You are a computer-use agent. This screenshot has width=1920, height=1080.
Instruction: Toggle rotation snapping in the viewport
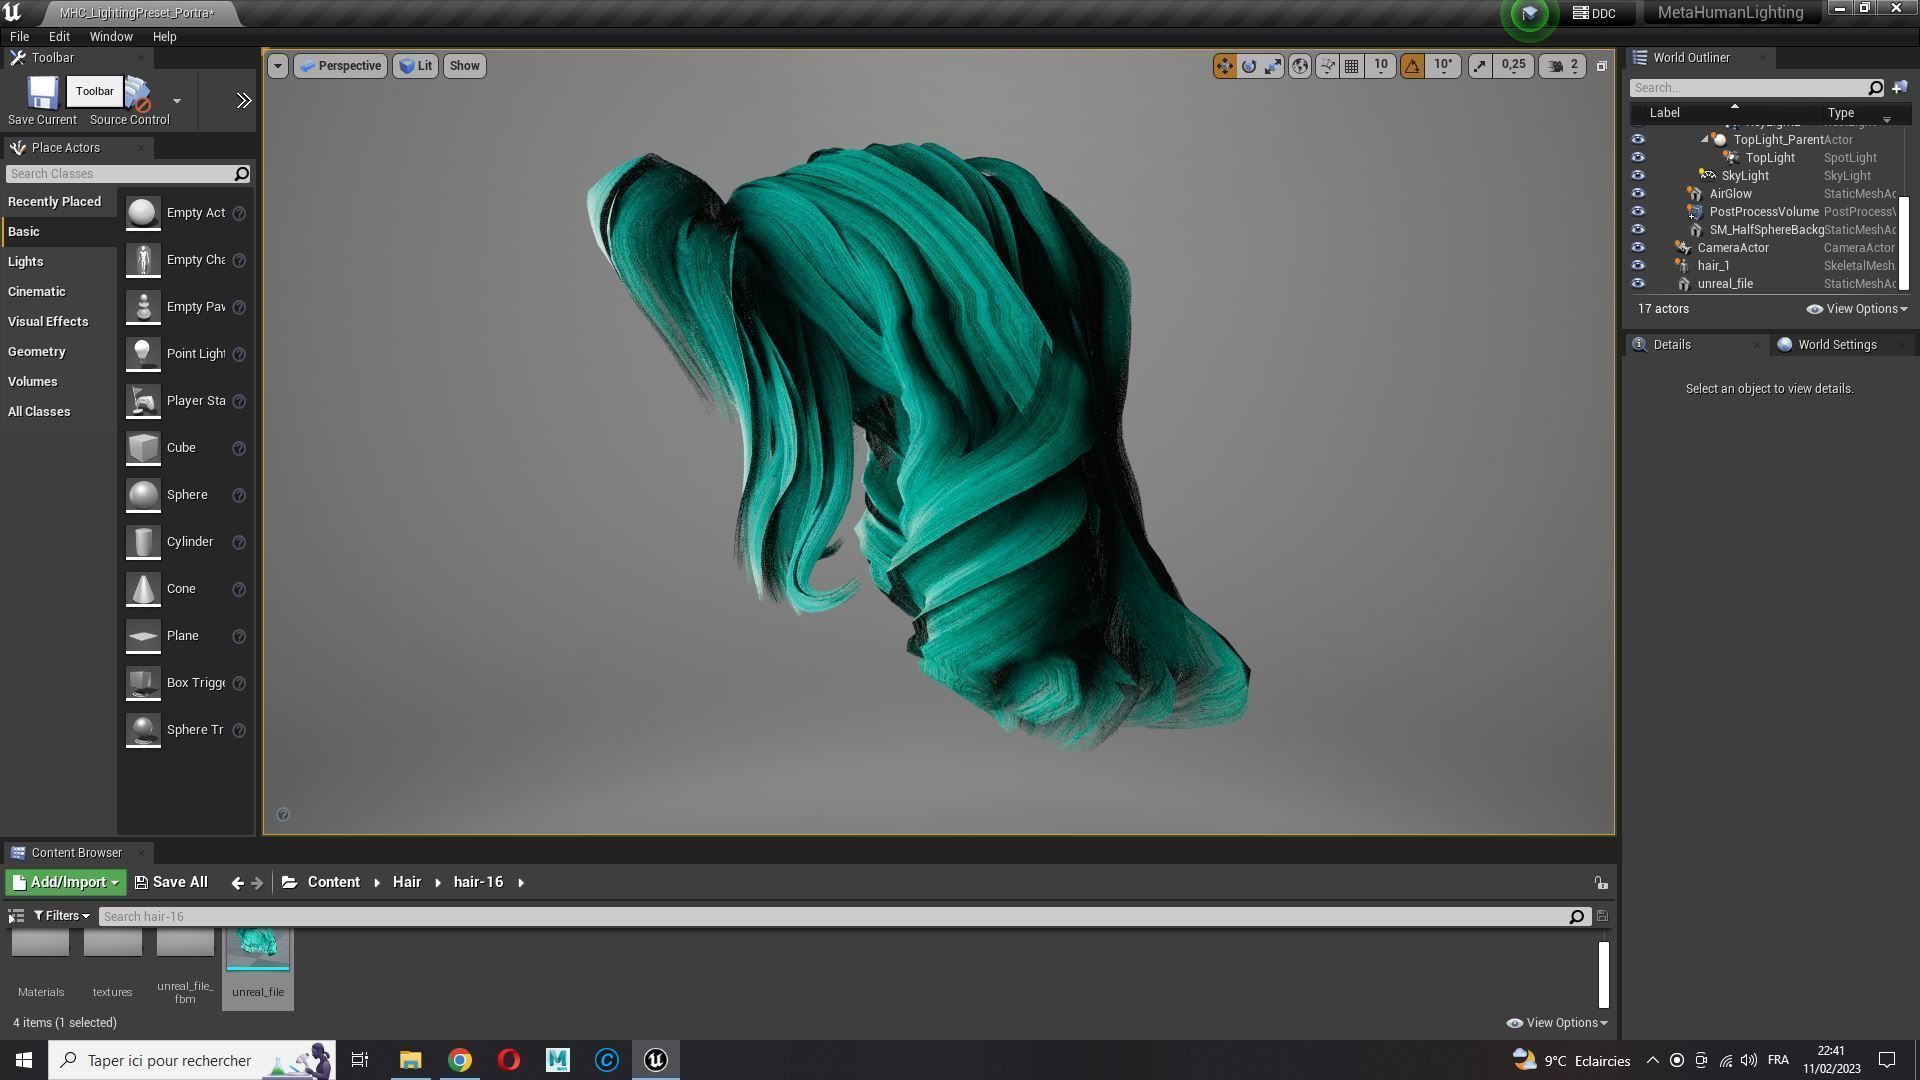click(1412, 66)
